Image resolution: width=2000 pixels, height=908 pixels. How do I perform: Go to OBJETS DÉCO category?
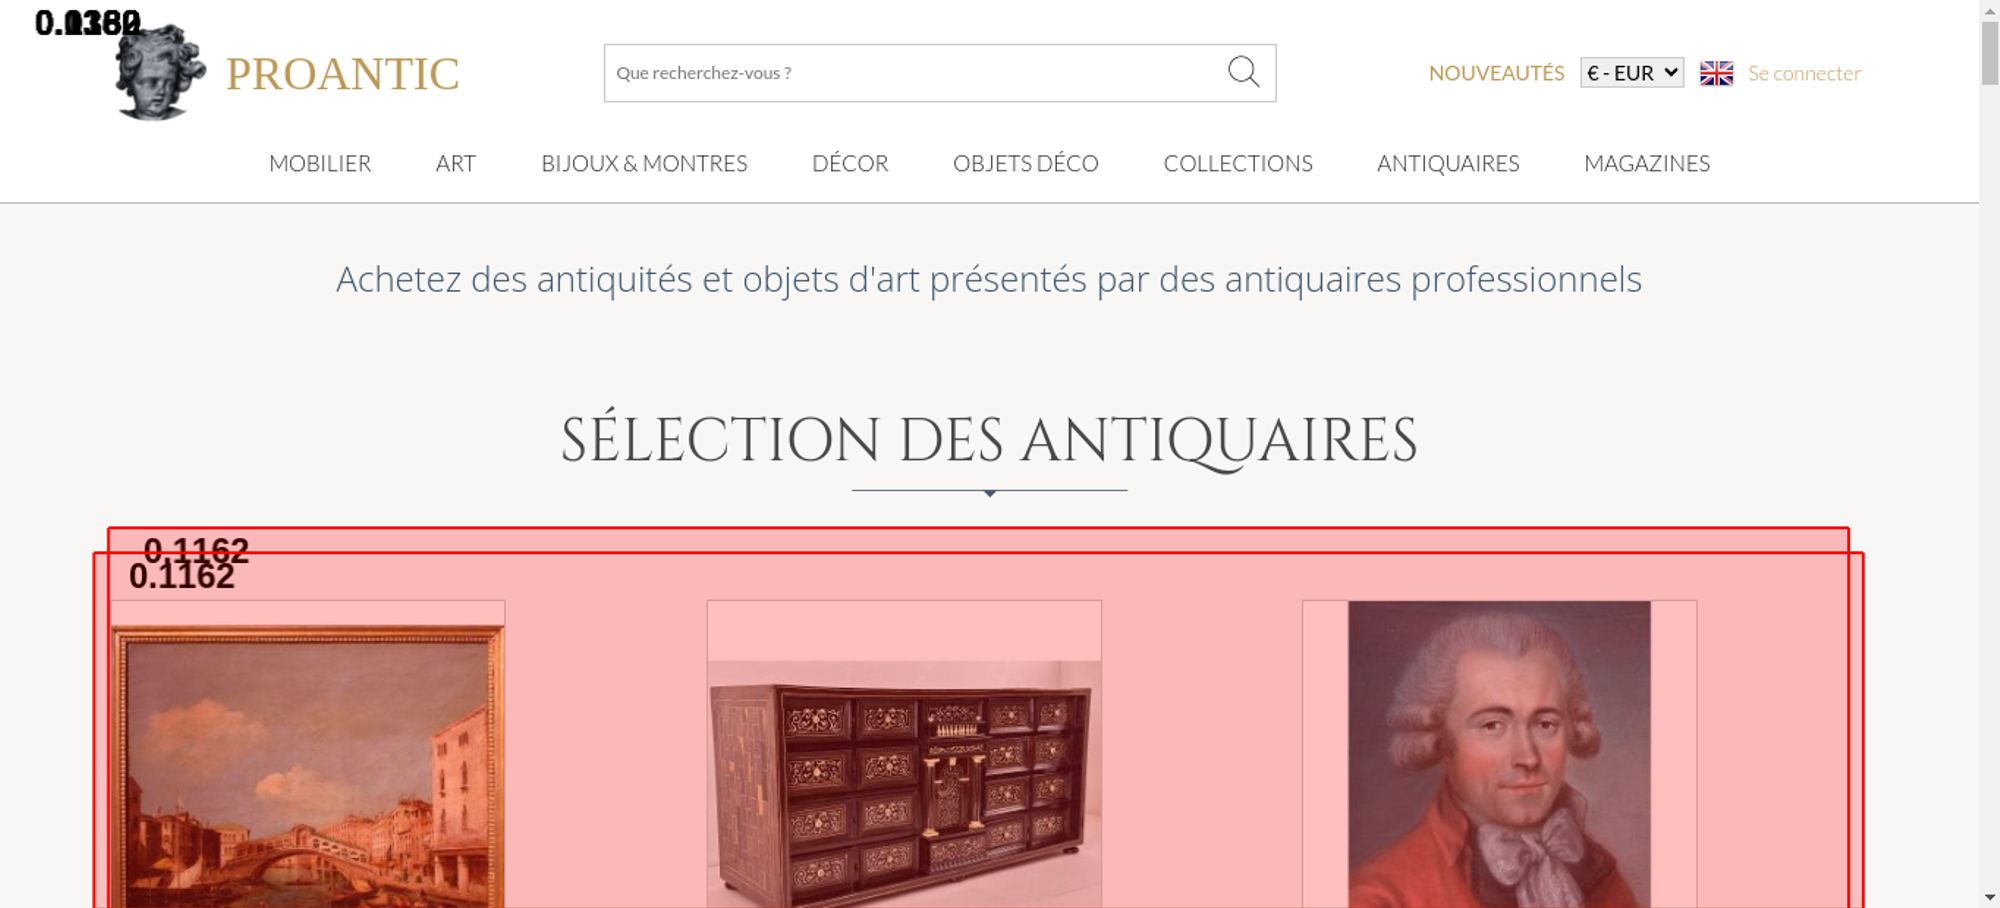(1026, 163)
